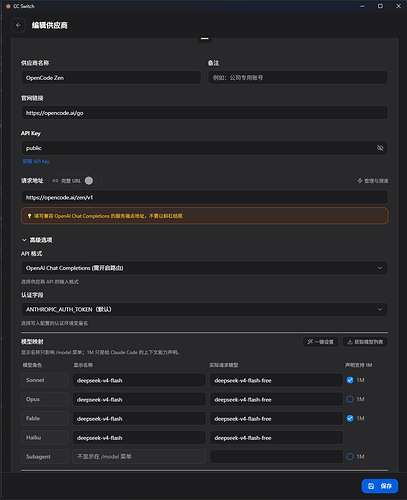
Task: Click the Haiku model role label
Action: click(45, 438)
